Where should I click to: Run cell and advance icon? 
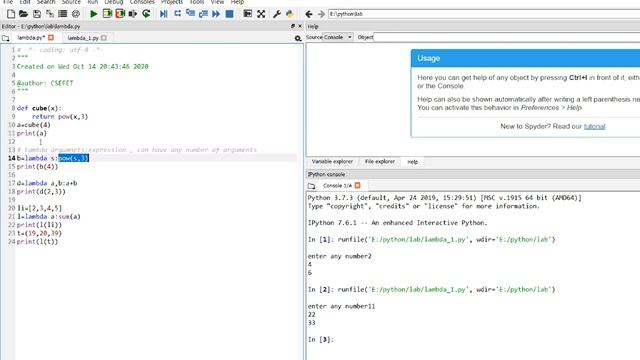tap(120, 14)
